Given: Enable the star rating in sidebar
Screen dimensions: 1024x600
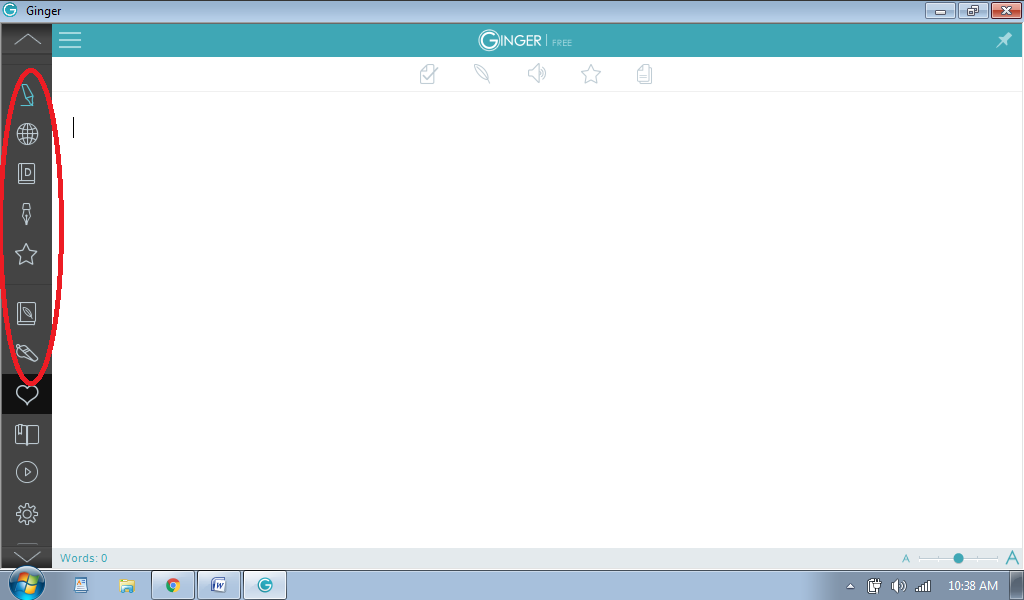Looking at the screenshot, I should [26, 254].
